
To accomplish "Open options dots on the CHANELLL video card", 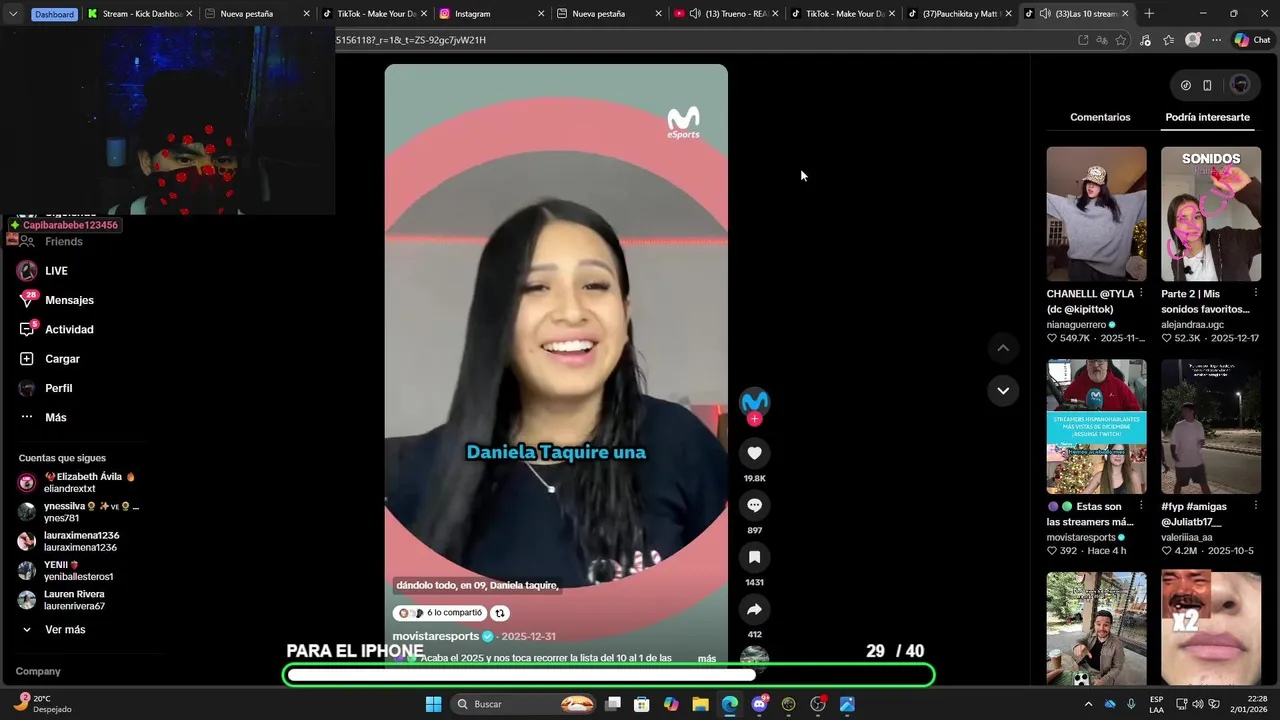I will [1141, 294].
